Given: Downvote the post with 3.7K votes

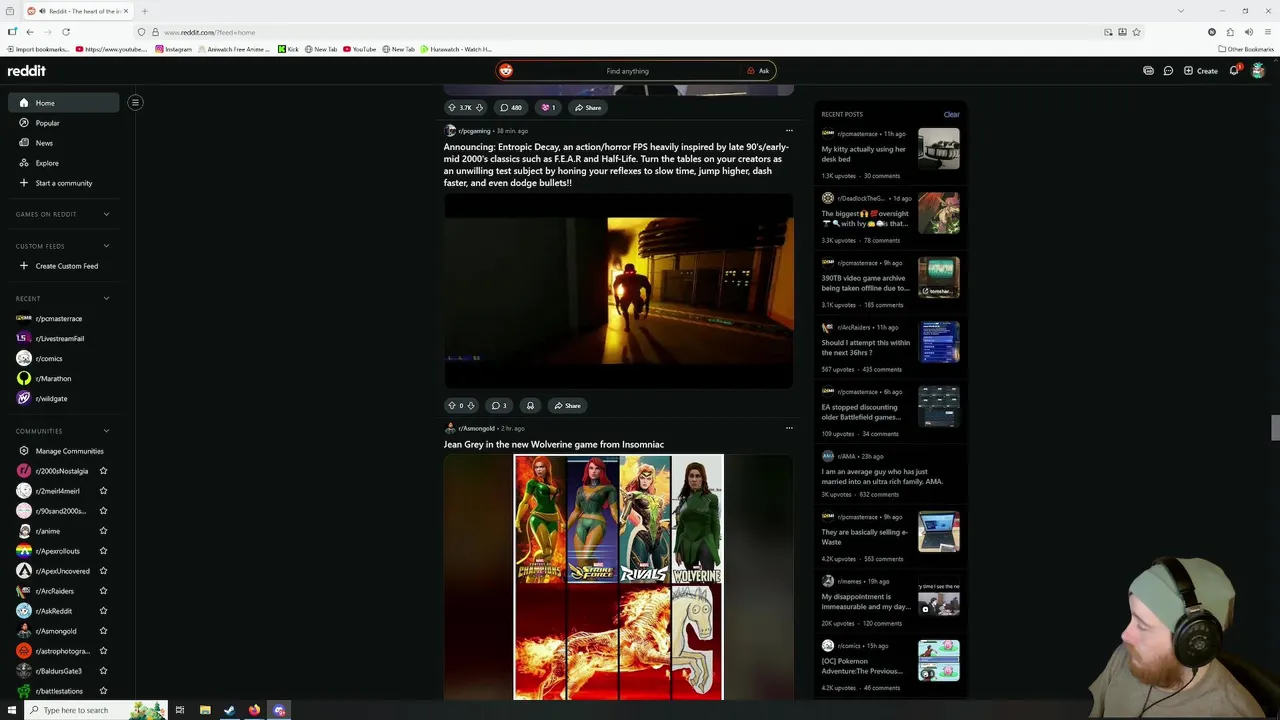Looking at the screenshot, I should click(480, 107).
